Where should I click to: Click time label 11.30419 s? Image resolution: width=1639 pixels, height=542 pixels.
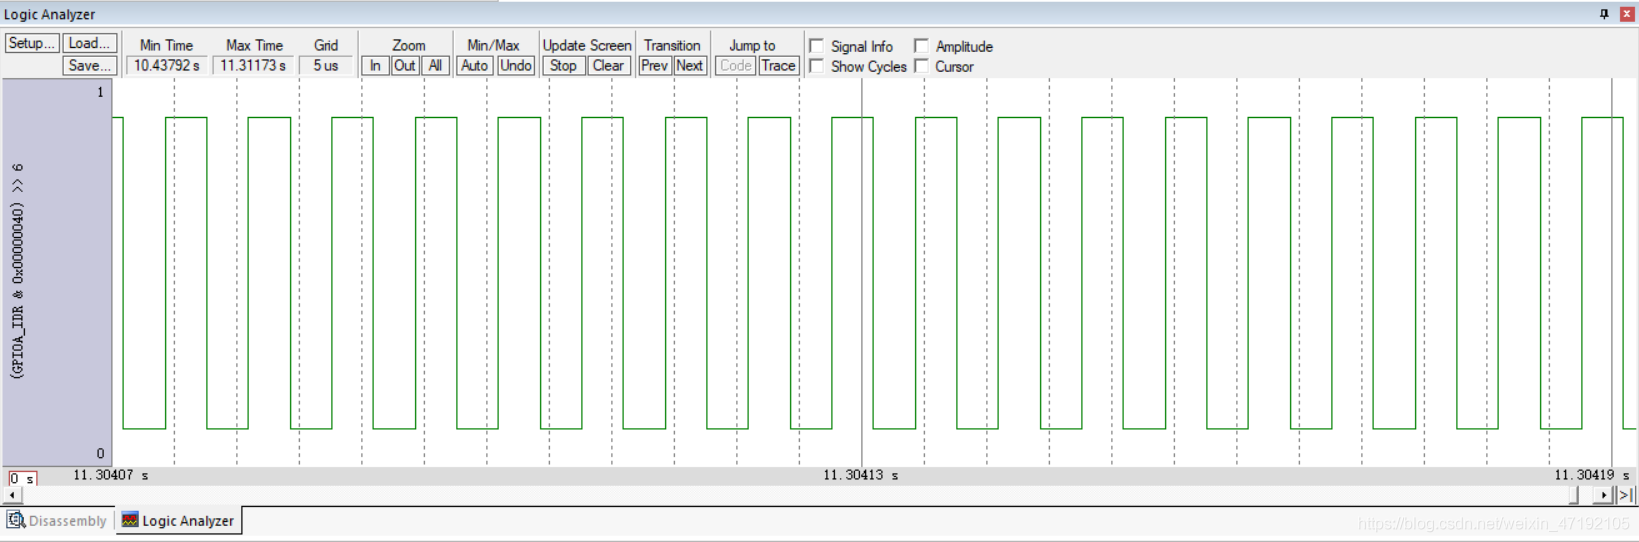tap(1591, 475)
